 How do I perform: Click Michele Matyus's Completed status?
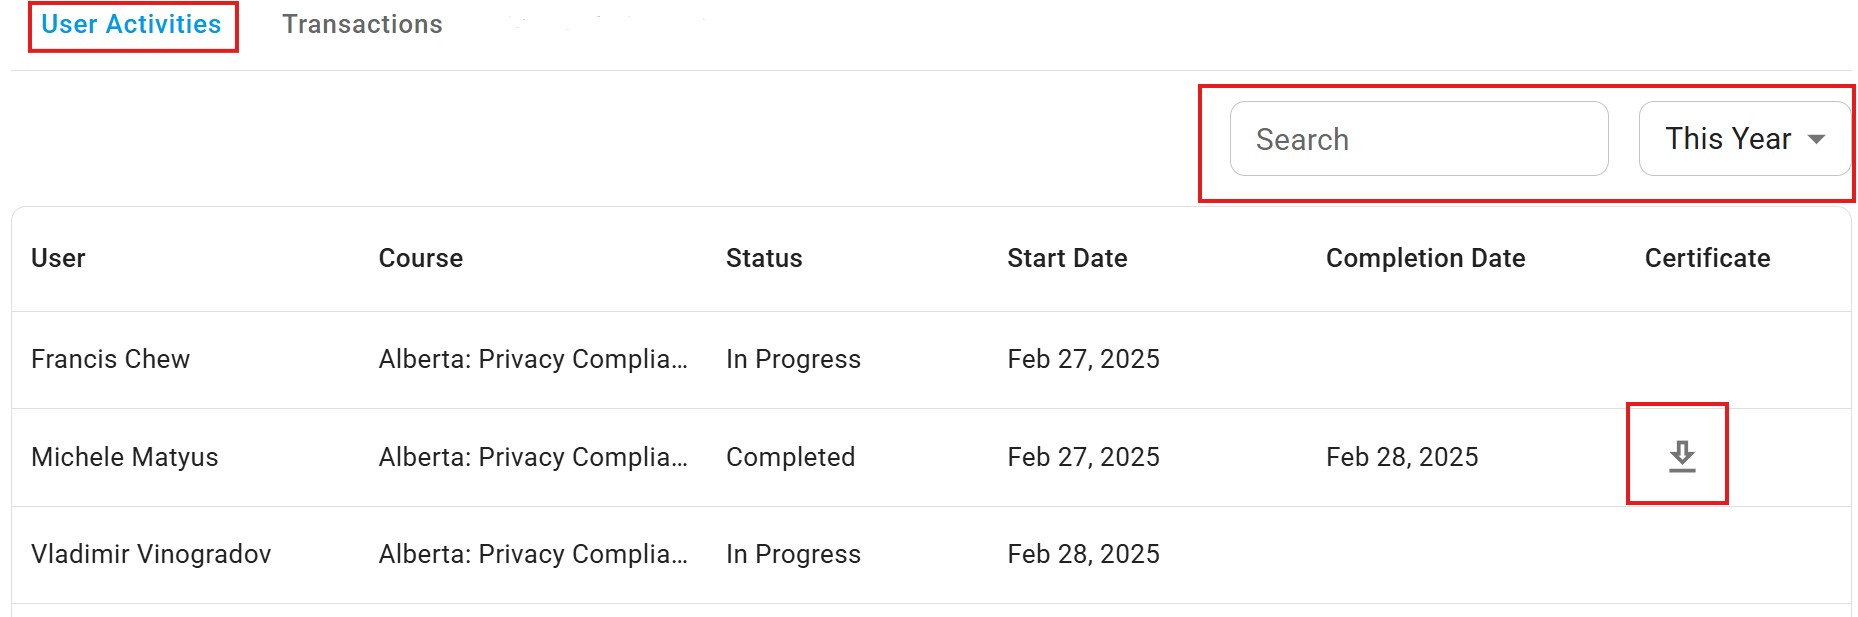tap(790, 457)
